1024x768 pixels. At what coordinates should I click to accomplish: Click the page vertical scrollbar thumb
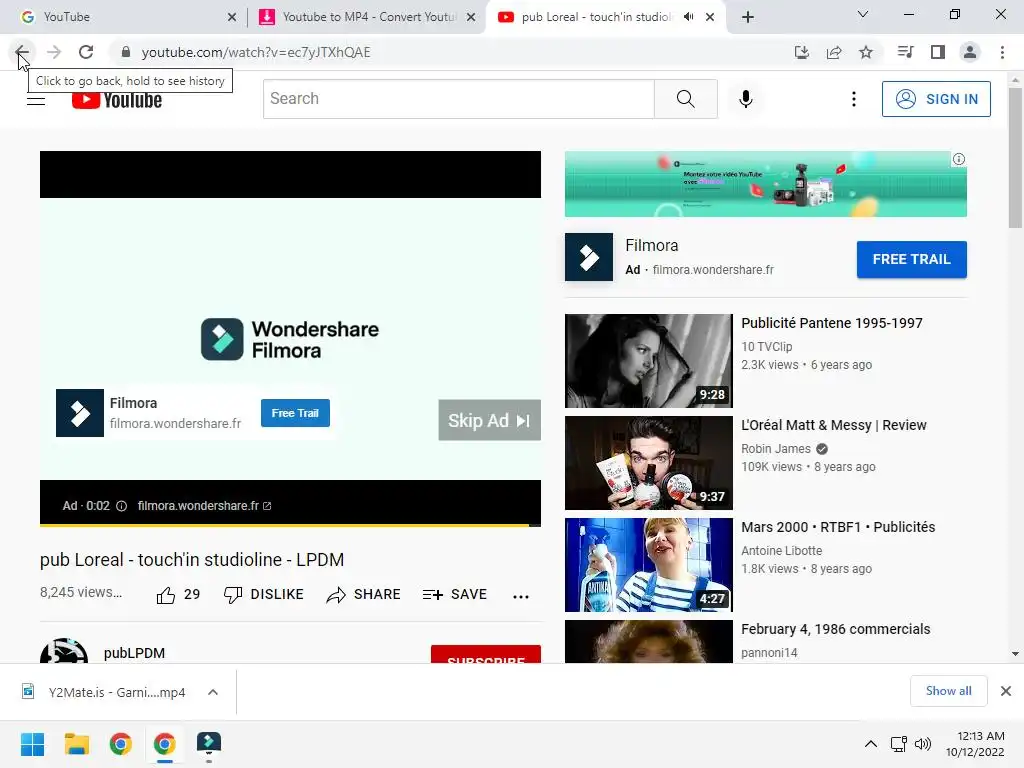(x=1015, y=157)
